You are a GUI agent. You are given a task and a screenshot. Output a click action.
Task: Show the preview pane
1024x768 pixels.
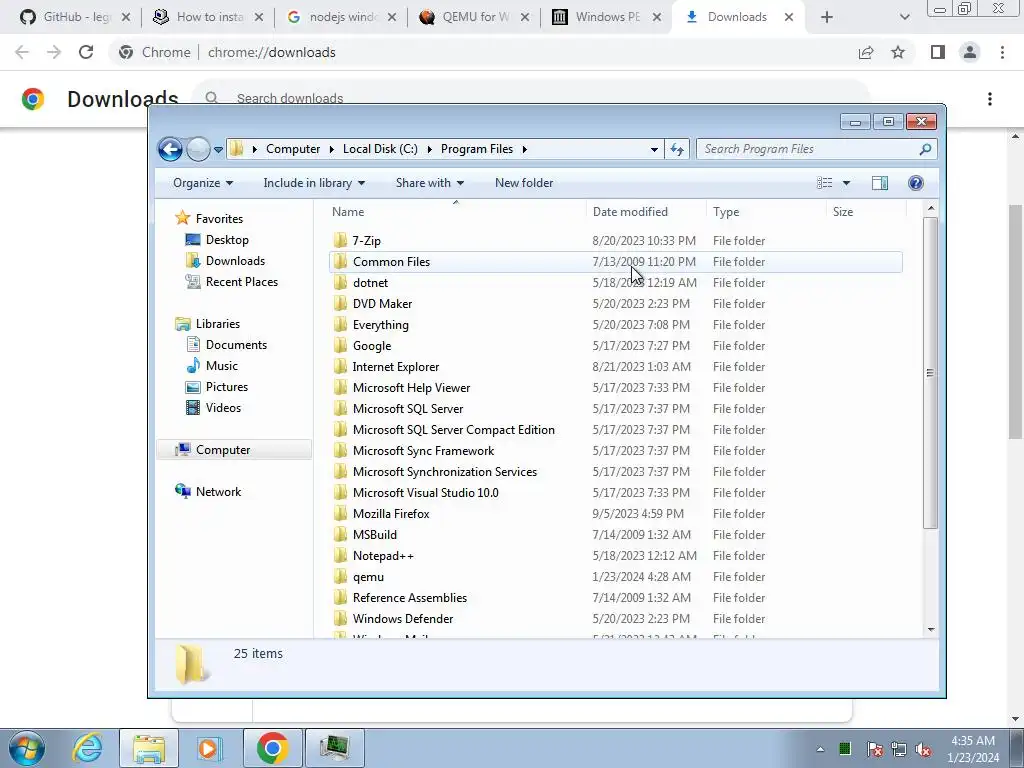[880, 183]
